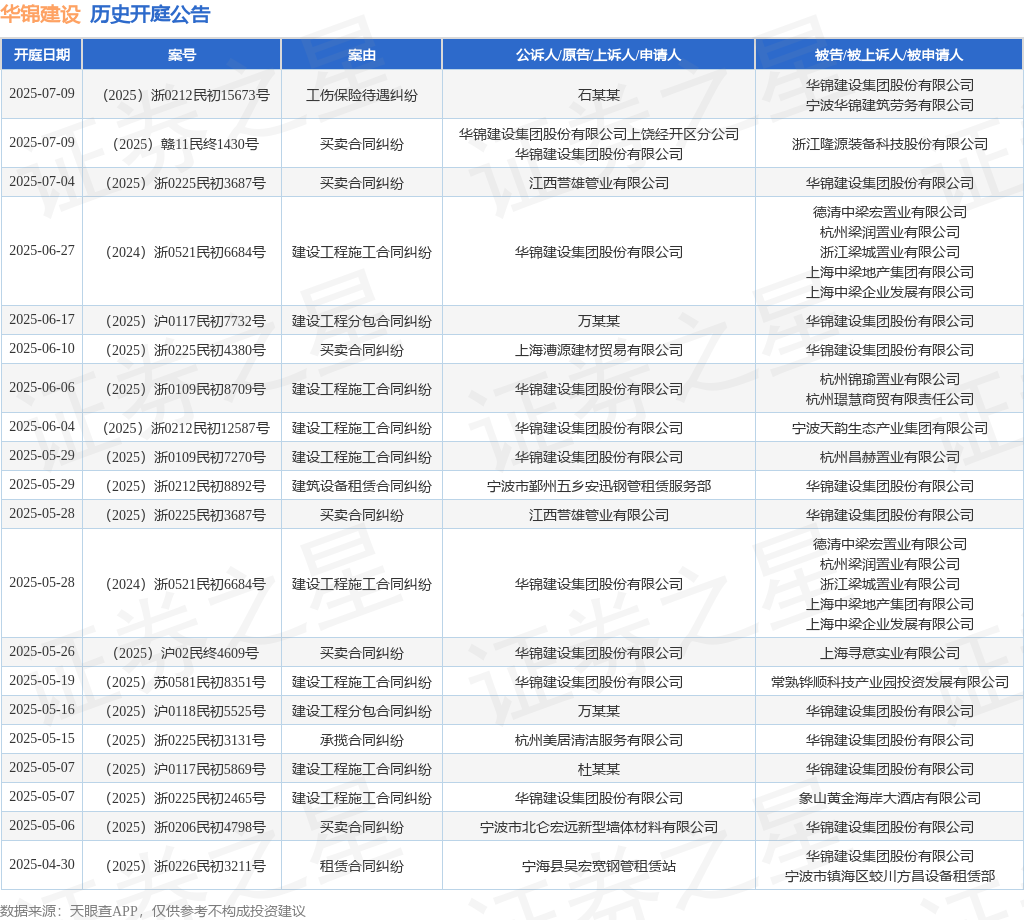This screenshot has height=920, width=1024.
Task: Click case number (2025)浙0212民初15673号
Action: click(185, 95)
